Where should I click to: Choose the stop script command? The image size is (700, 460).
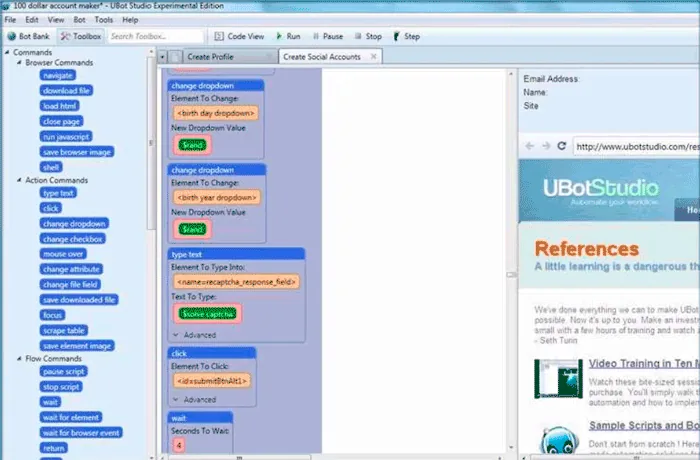pos(61,387)
